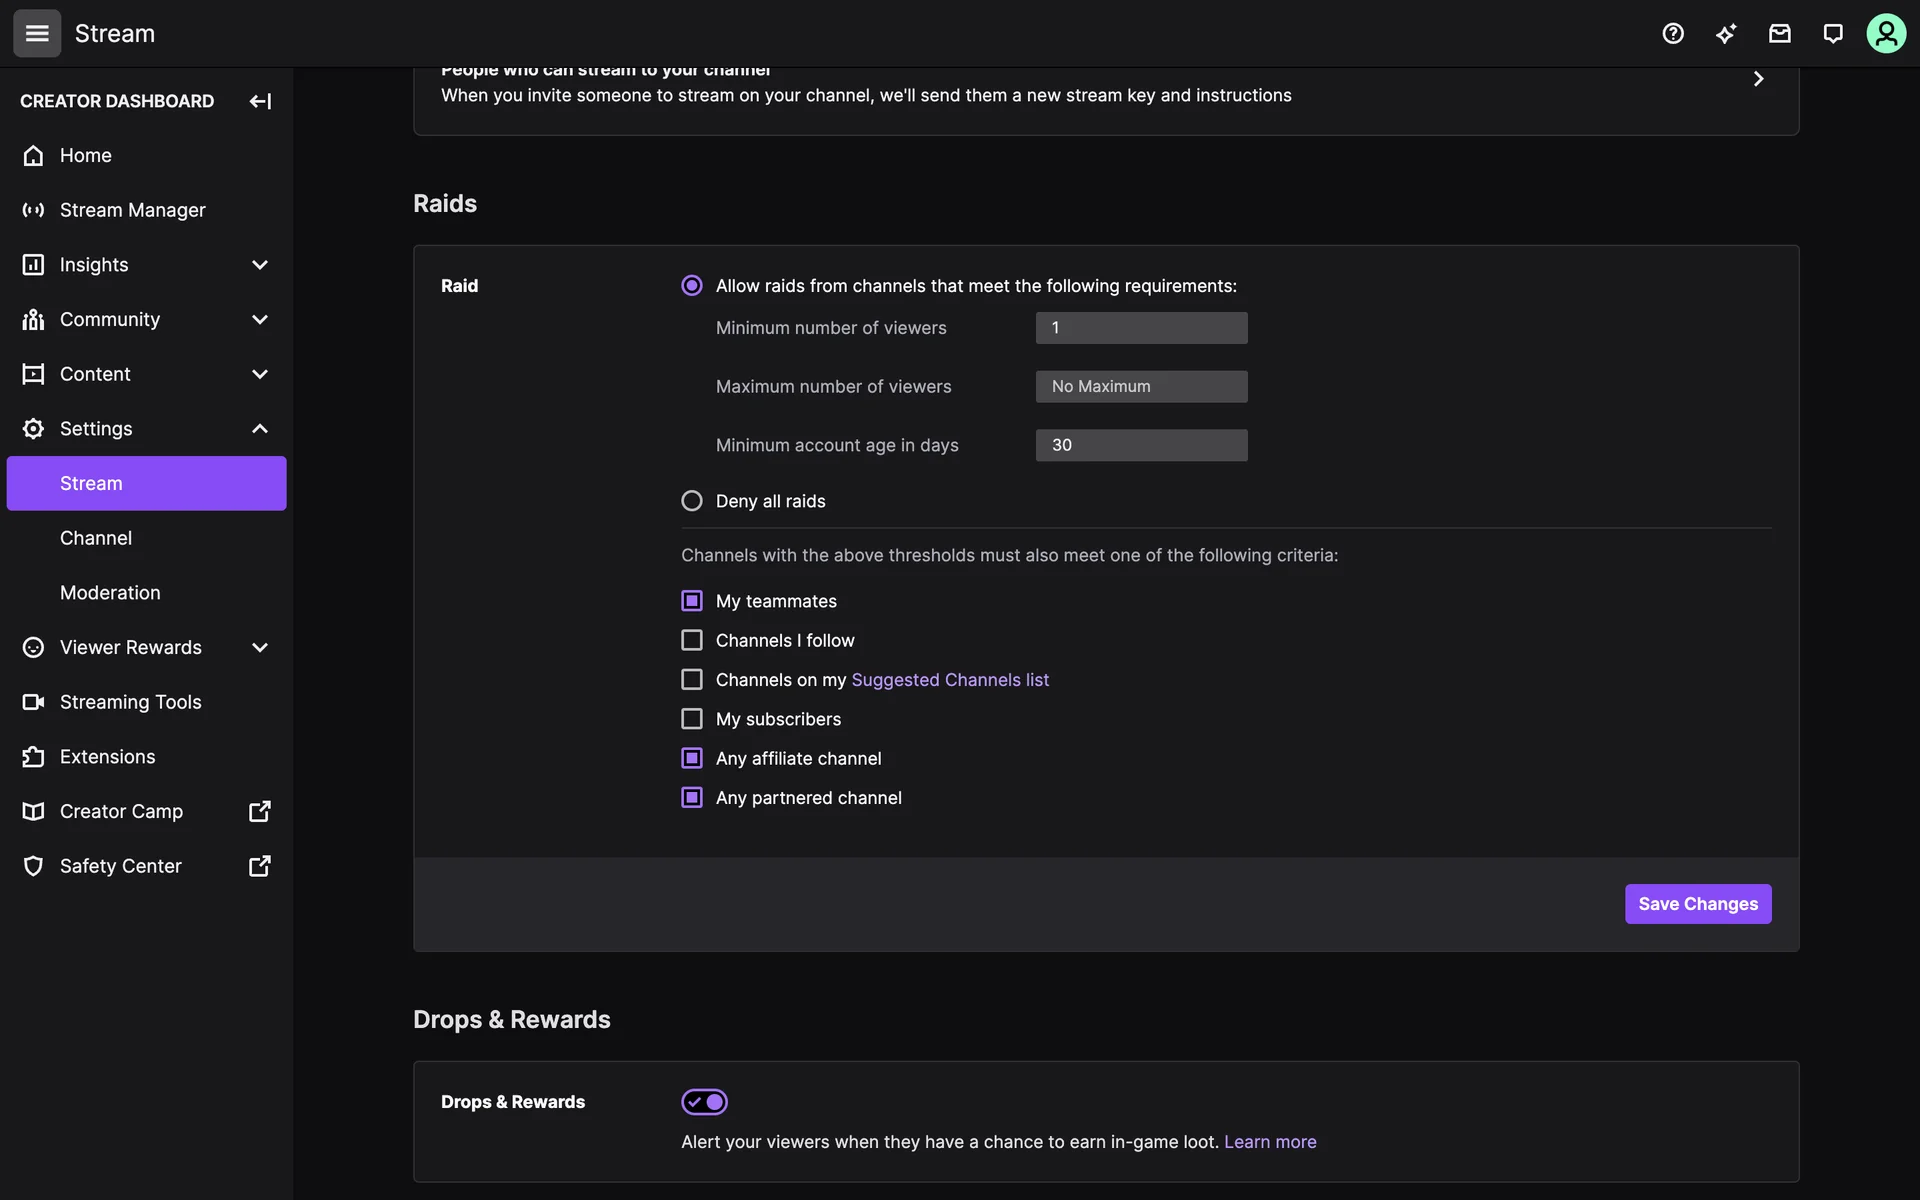Click the Save Changes button
1920x1200 pixels.
coord(1697,904)
